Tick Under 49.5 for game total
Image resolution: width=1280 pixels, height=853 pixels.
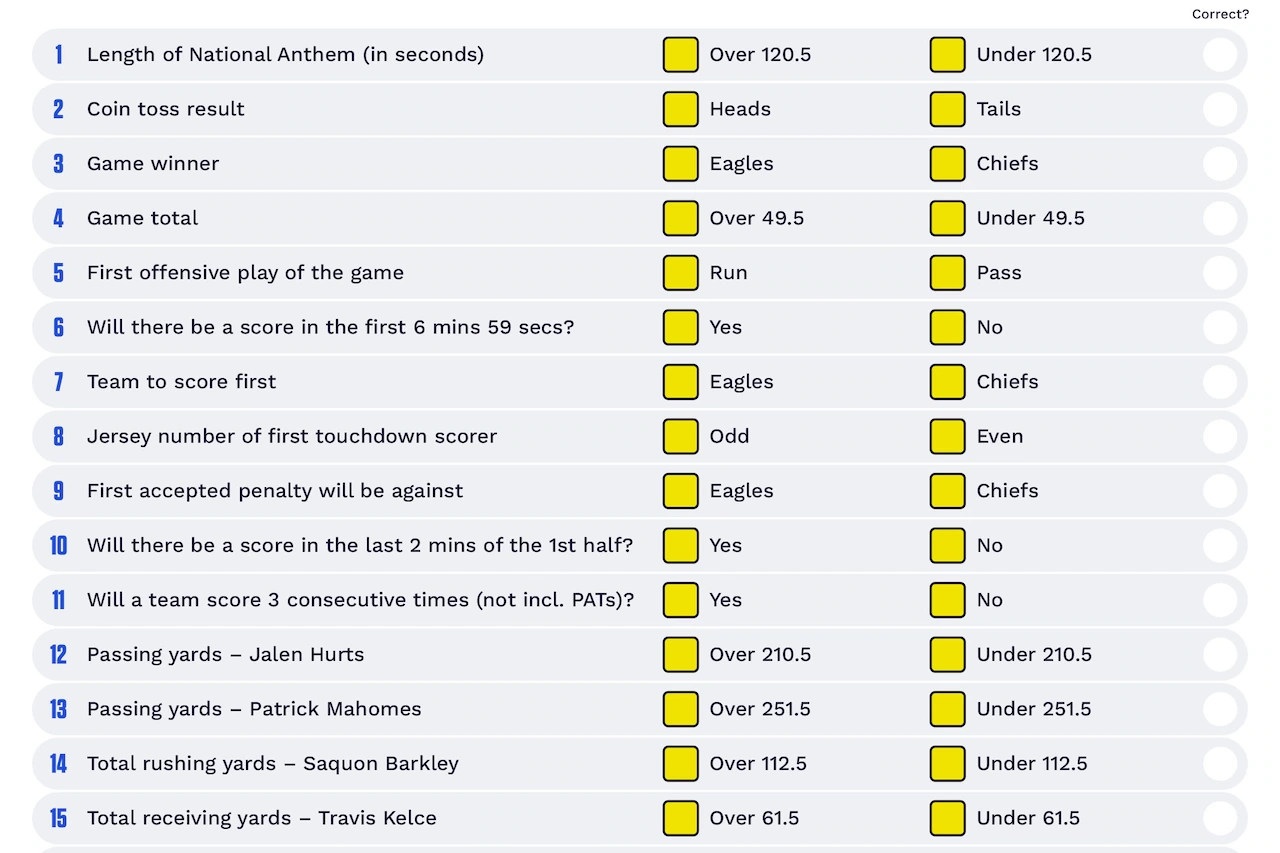[947, 218]
